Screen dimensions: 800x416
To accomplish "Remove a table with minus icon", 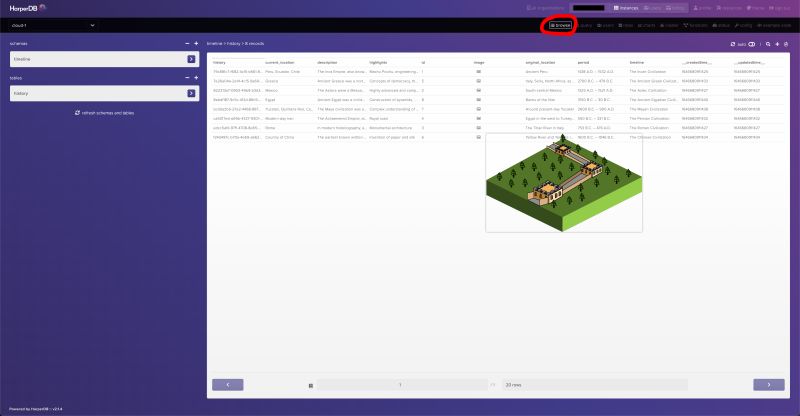I will (187, 78).
